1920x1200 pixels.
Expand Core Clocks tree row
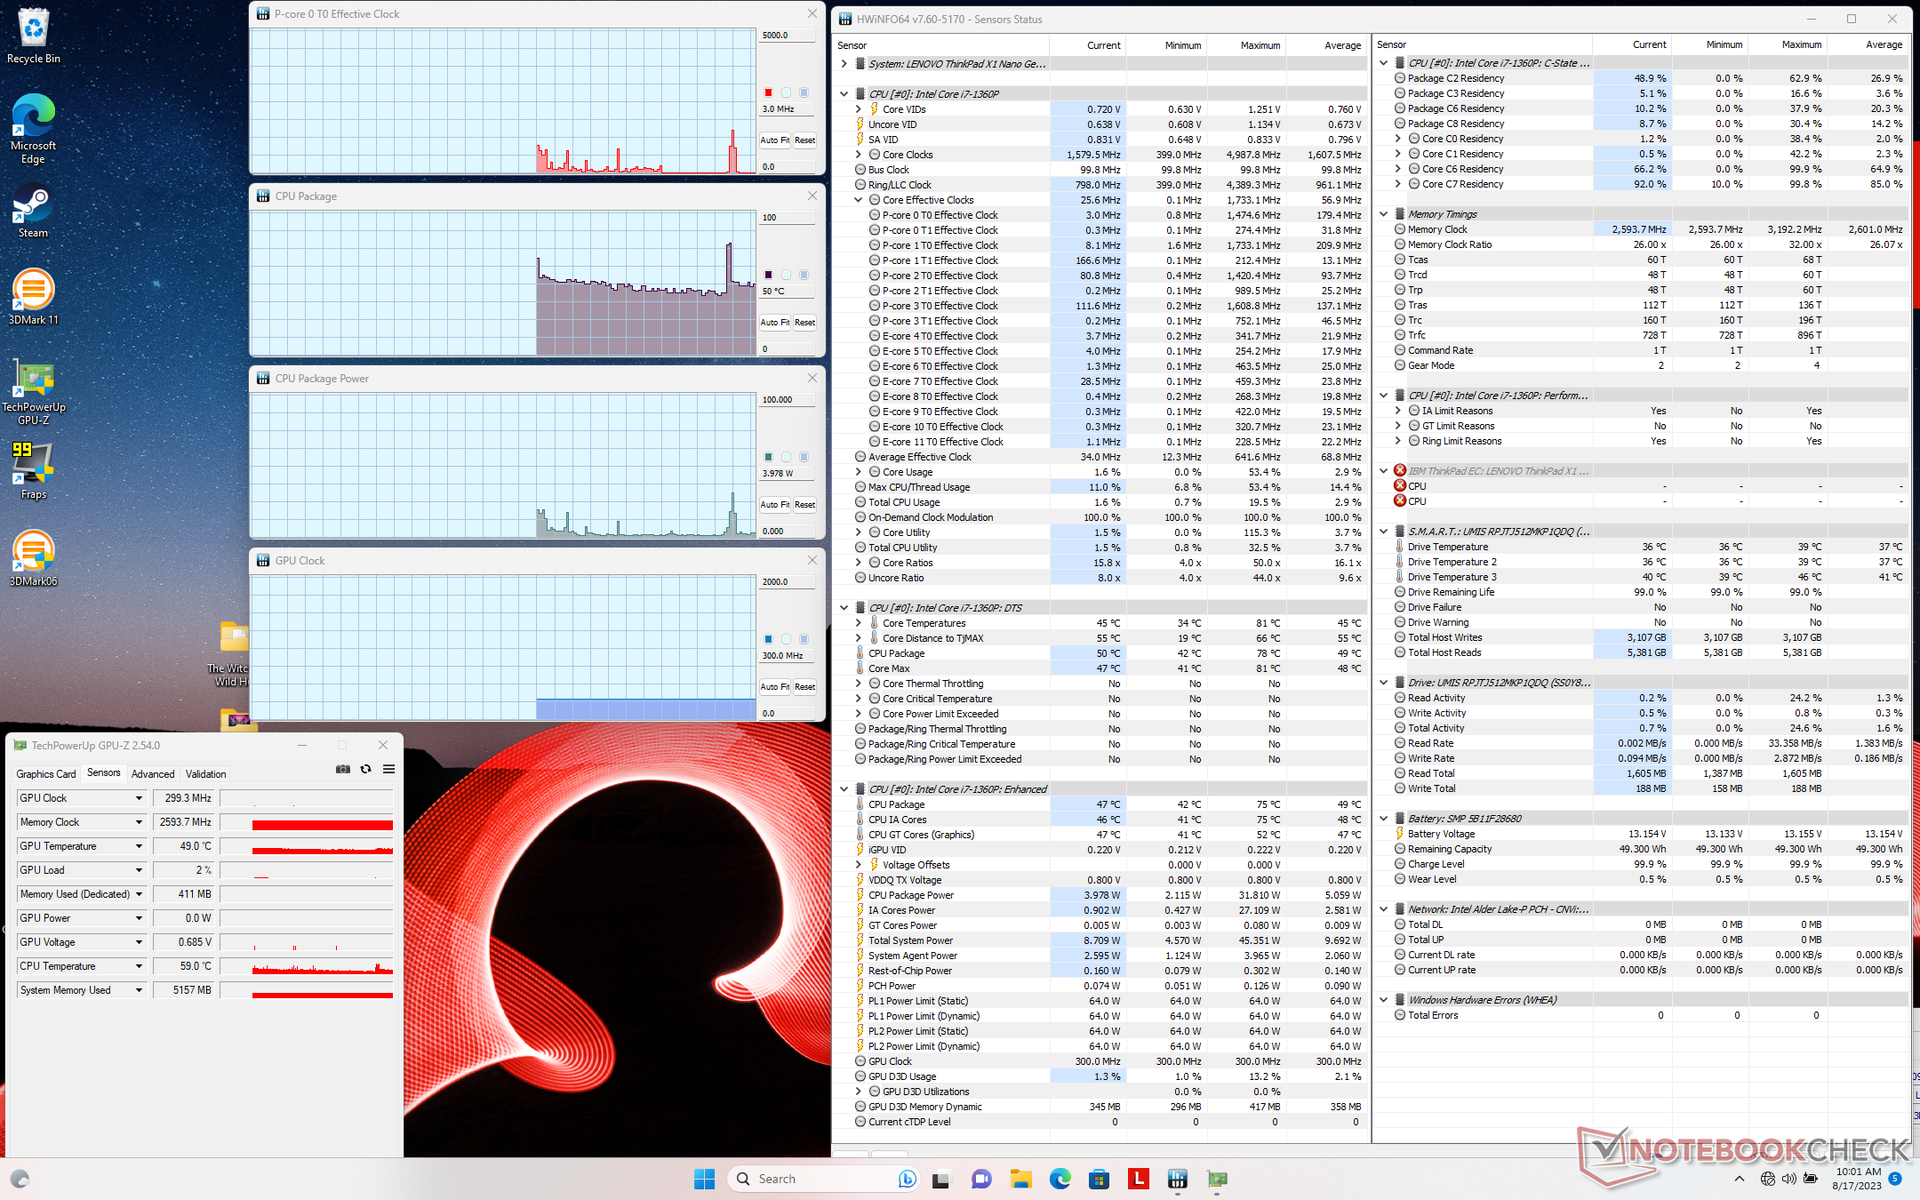click(x=858, y=155)
